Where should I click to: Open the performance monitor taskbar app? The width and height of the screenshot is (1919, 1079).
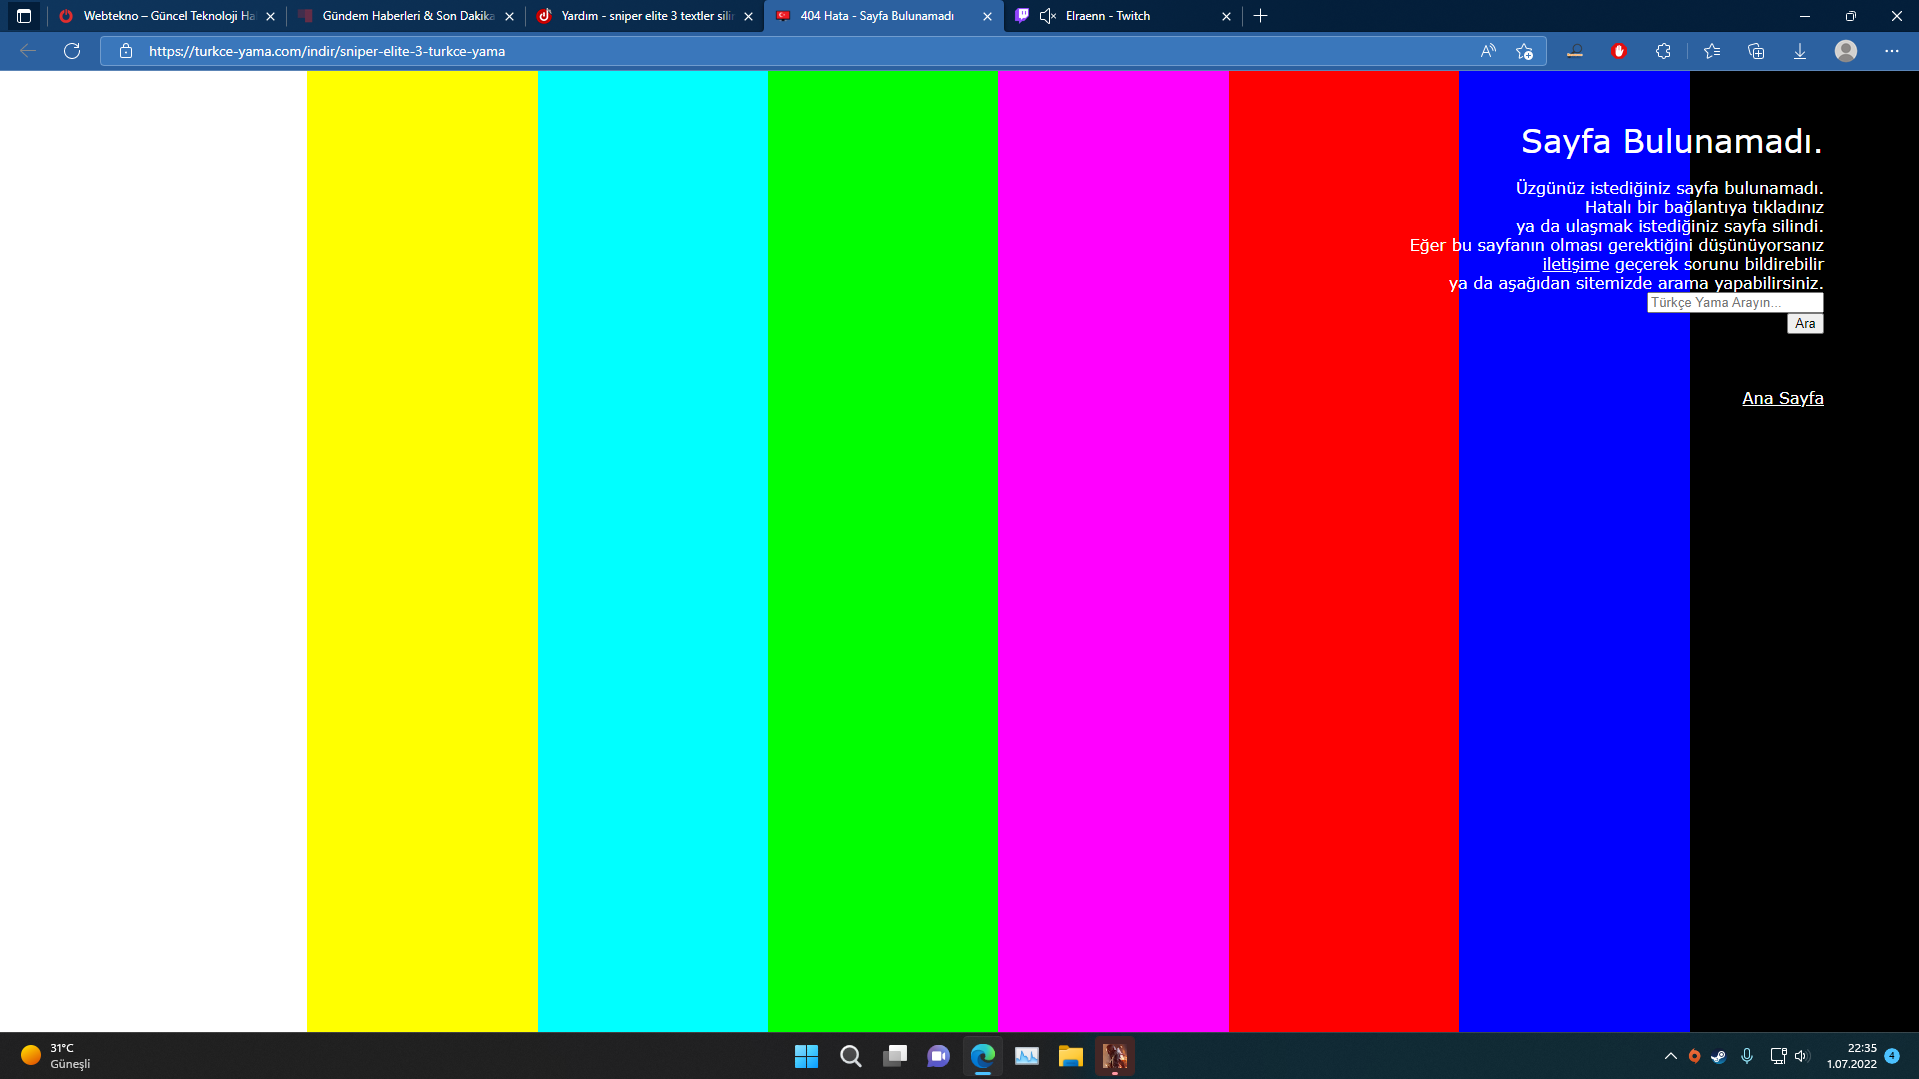tap(1026, 1056)
